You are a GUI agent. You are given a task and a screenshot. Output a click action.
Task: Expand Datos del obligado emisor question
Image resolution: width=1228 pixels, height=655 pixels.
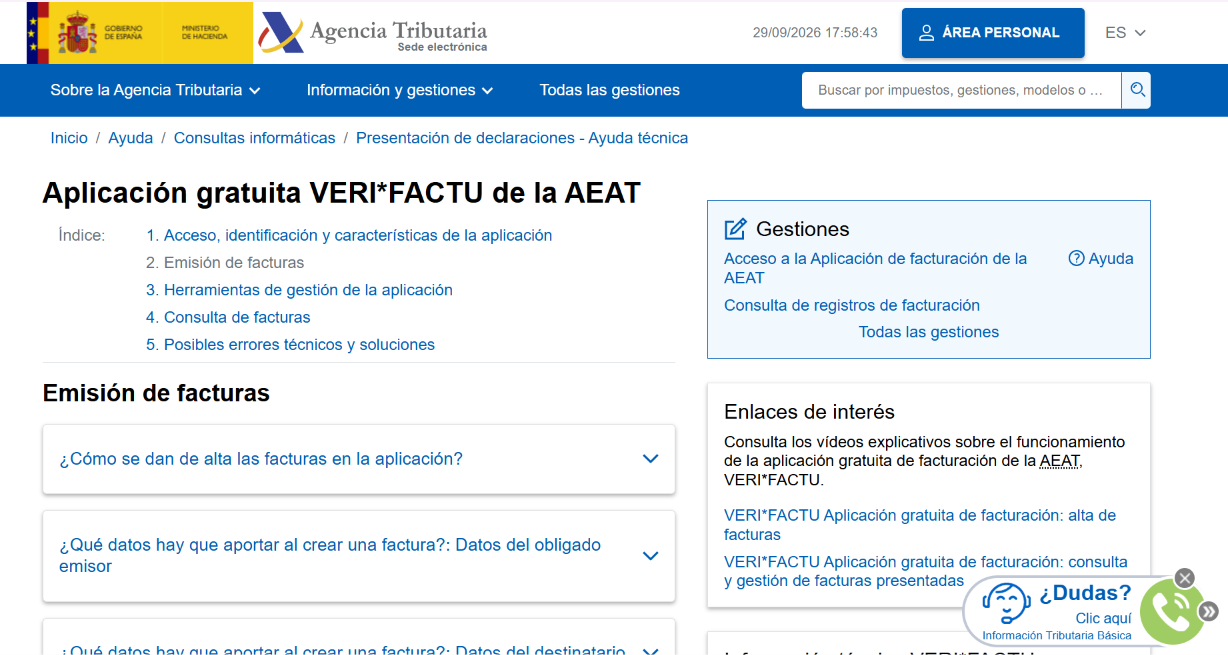[x=359, y=556]
